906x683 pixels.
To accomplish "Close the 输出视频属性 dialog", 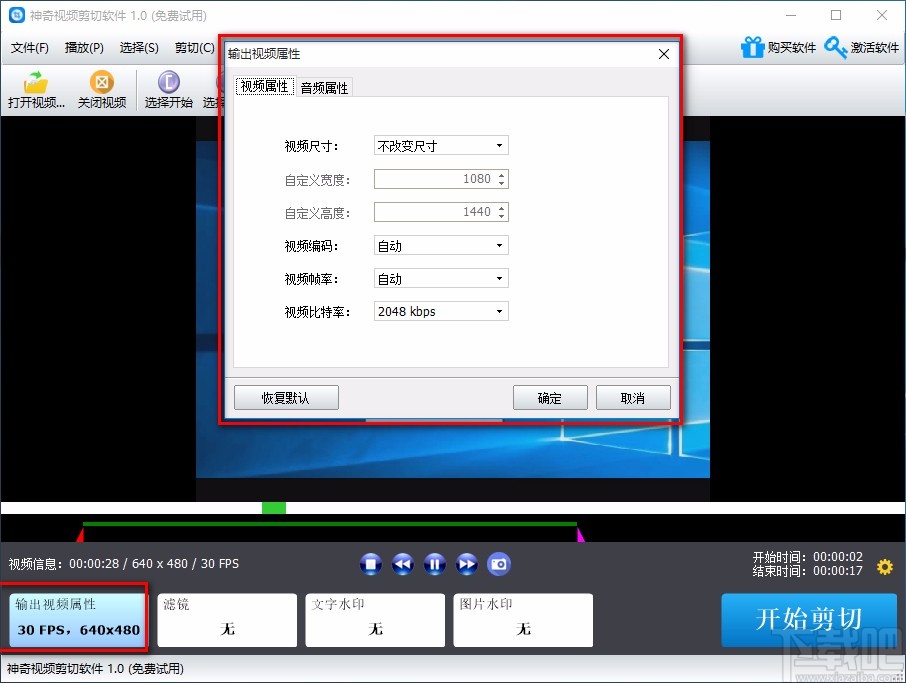I will click(664, 54).
